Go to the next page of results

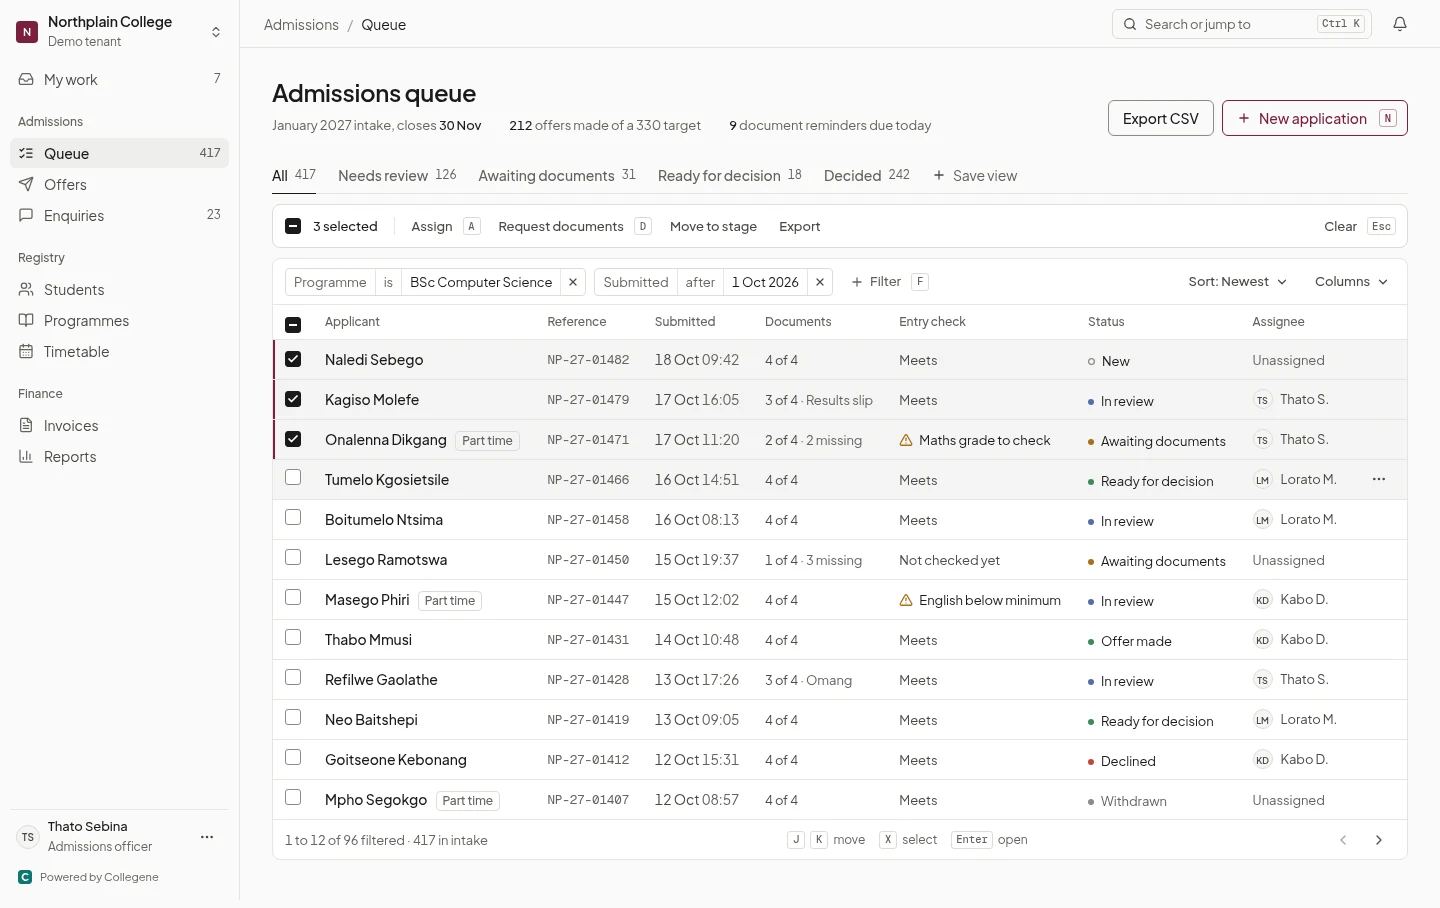[1379, 840]
